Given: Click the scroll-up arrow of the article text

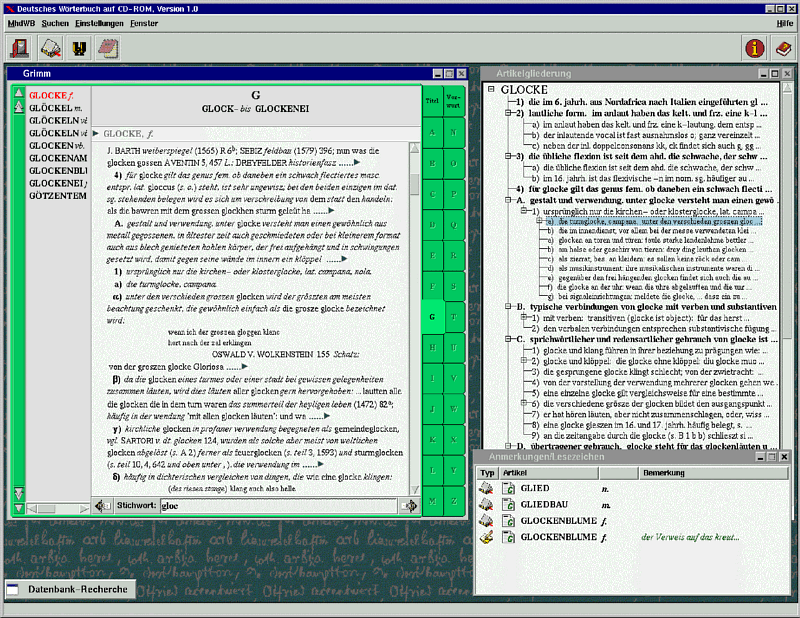Looking at the screenshot, I should point(414,149).
